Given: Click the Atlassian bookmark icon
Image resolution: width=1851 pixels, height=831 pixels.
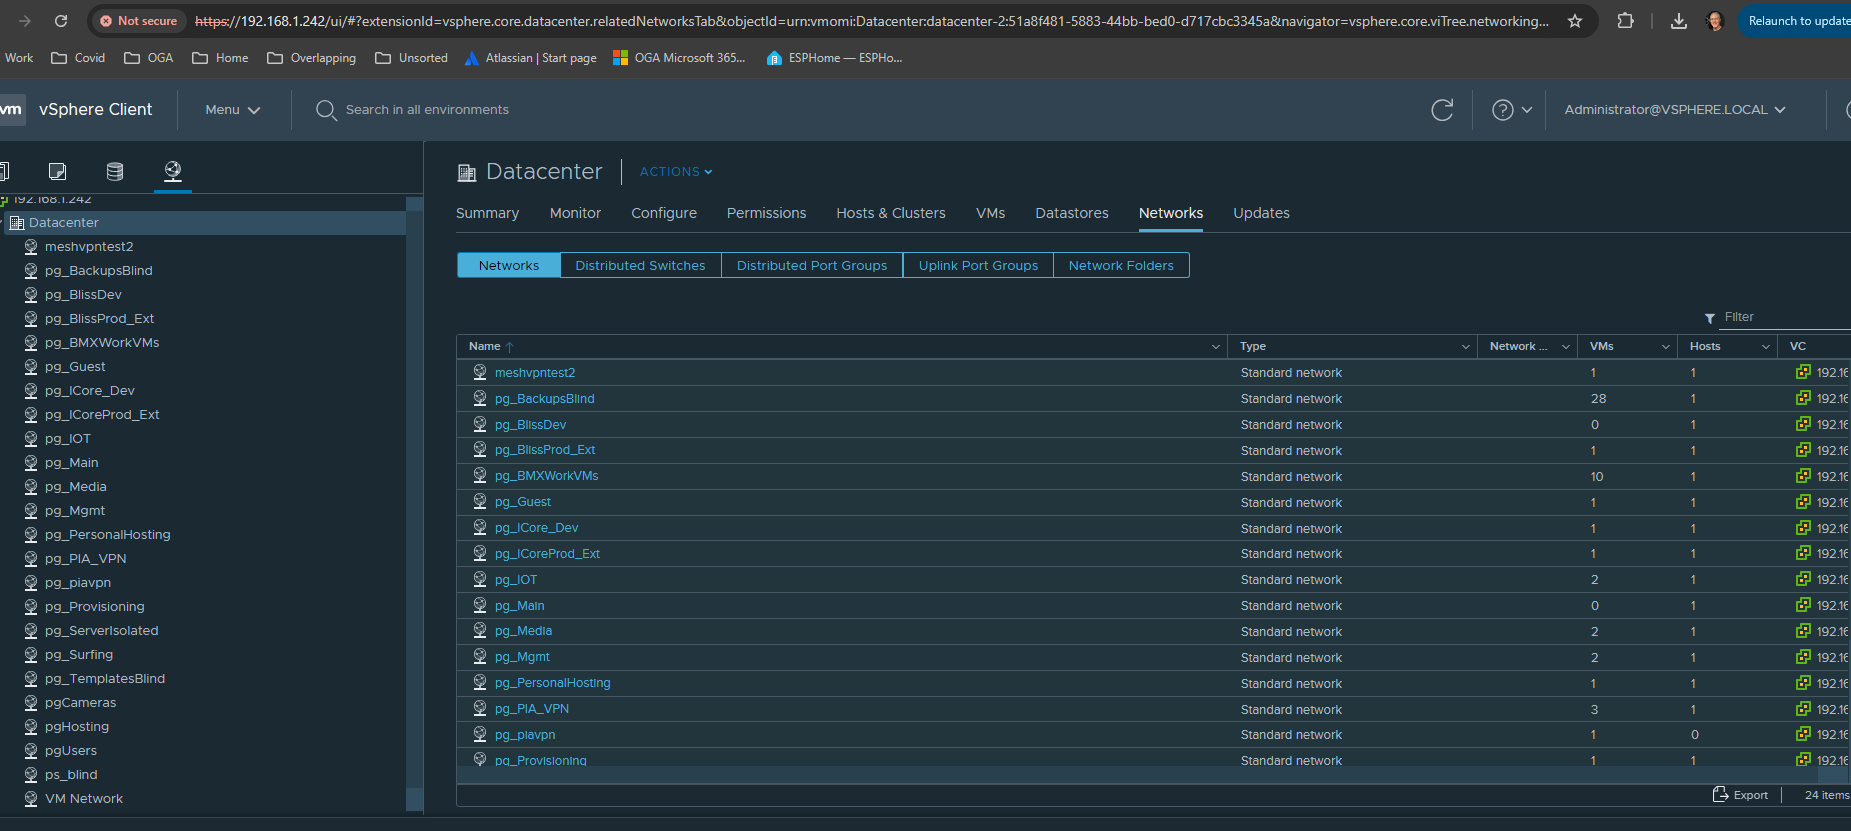Looking at the screenshot, I should click(472, 58).
